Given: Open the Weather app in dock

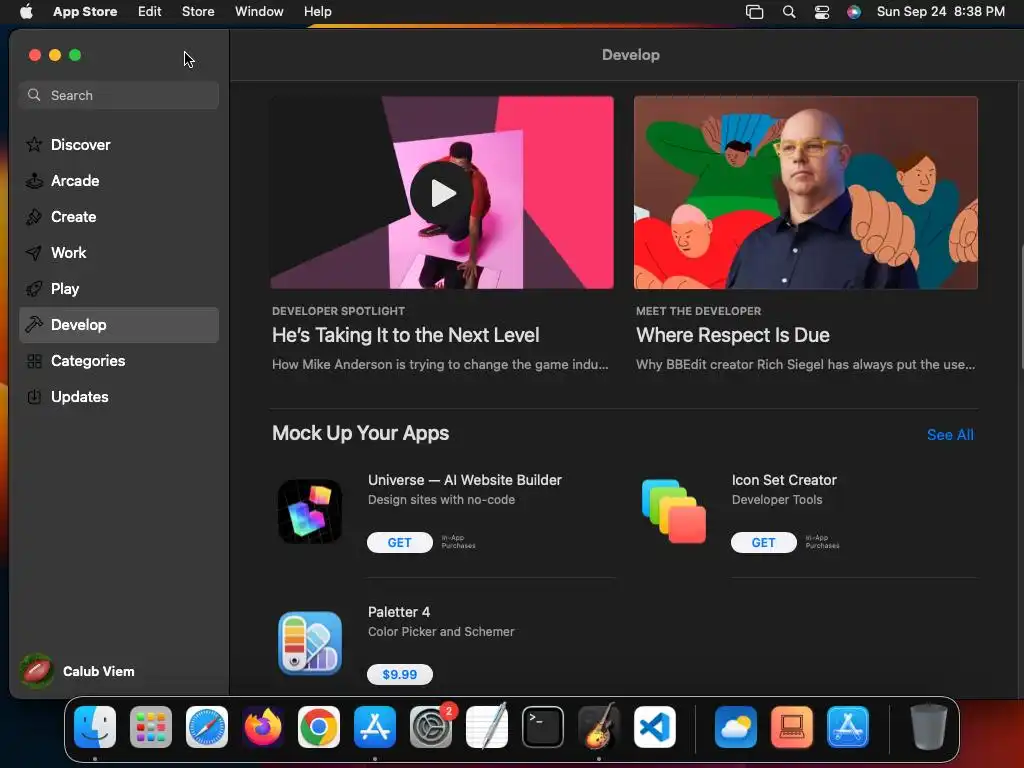Looking at the screenshot, I should coord(736,727).
